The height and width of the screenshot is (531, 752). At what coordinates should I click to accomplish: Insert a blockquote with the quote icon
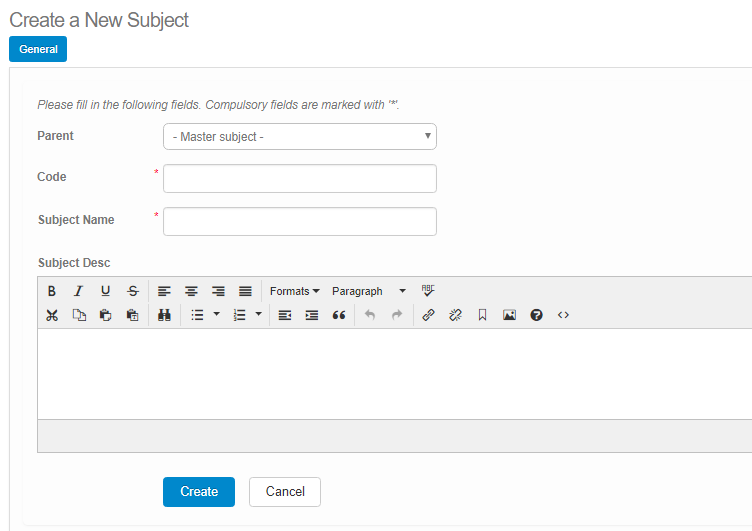click(339, 315)
